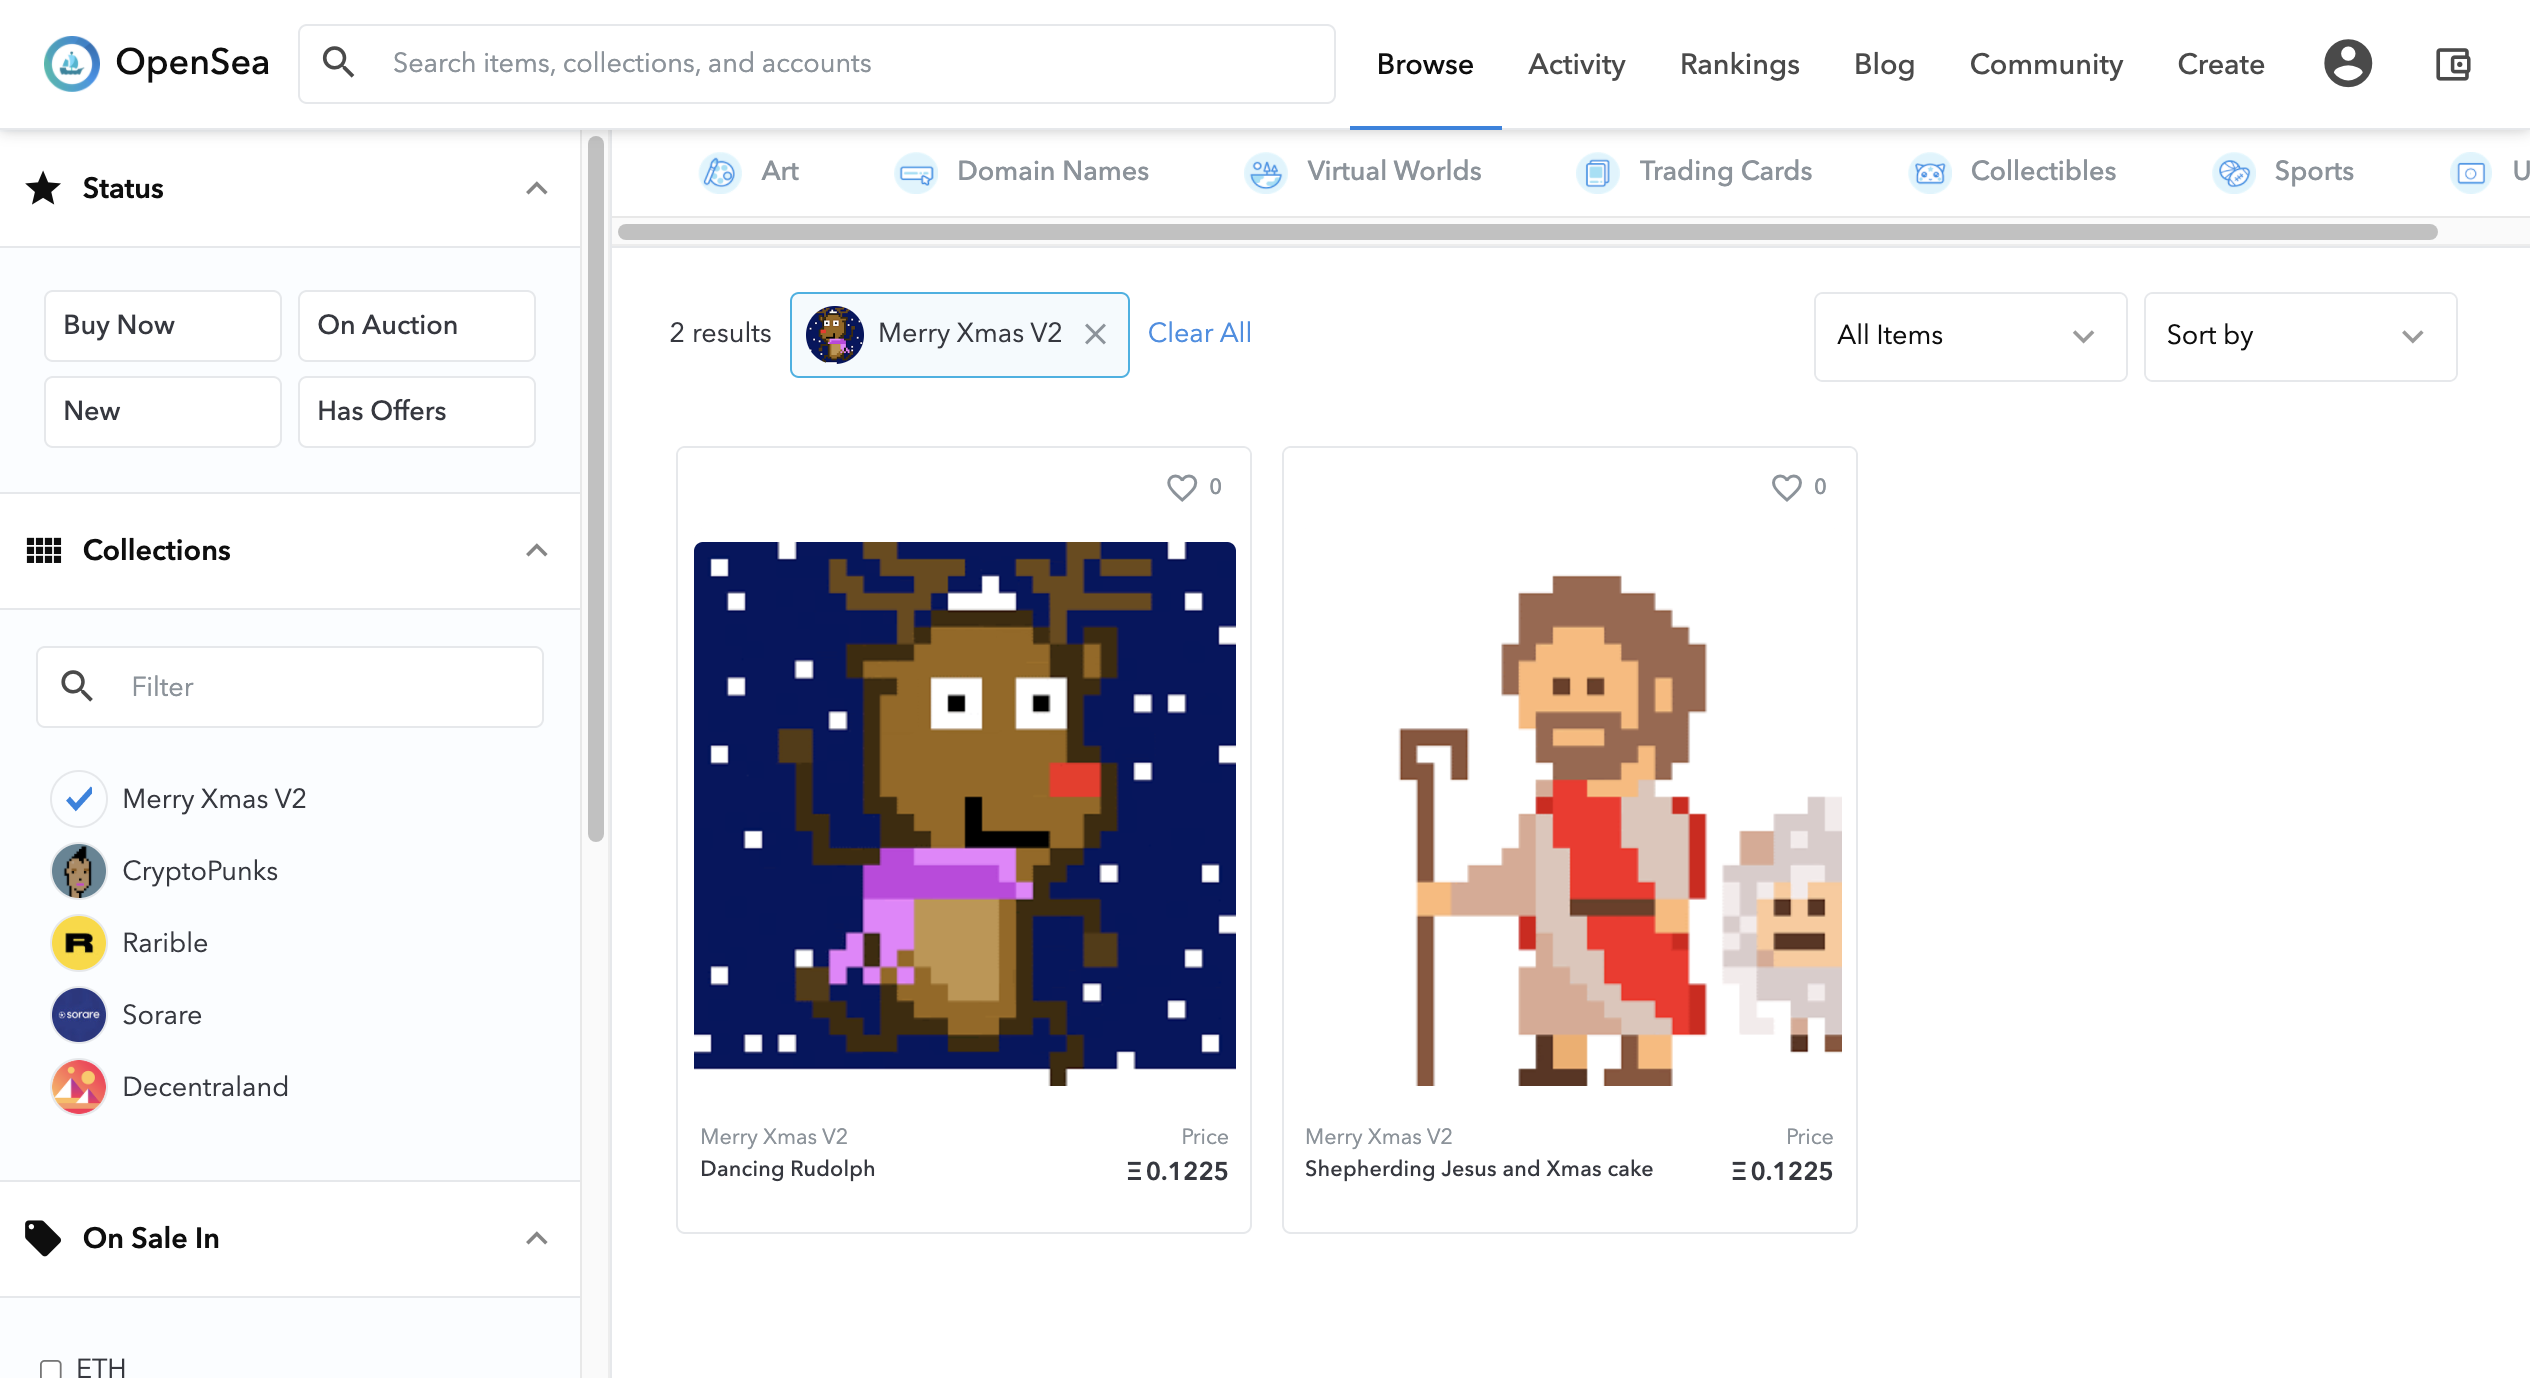Click the Virtual Worlds category icon
This screenshot has width=2530, height=1378.
tap(1266, 172)
